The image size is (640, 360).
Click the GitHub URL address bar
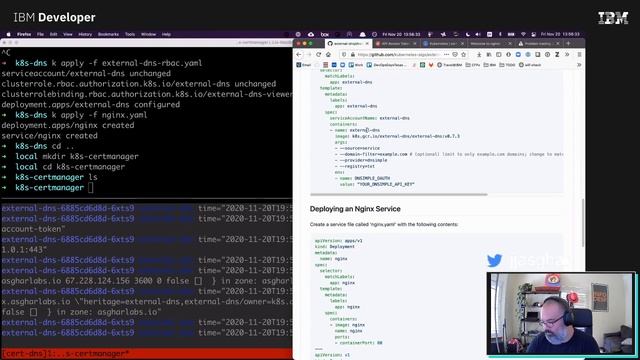(x=399, y=55)
